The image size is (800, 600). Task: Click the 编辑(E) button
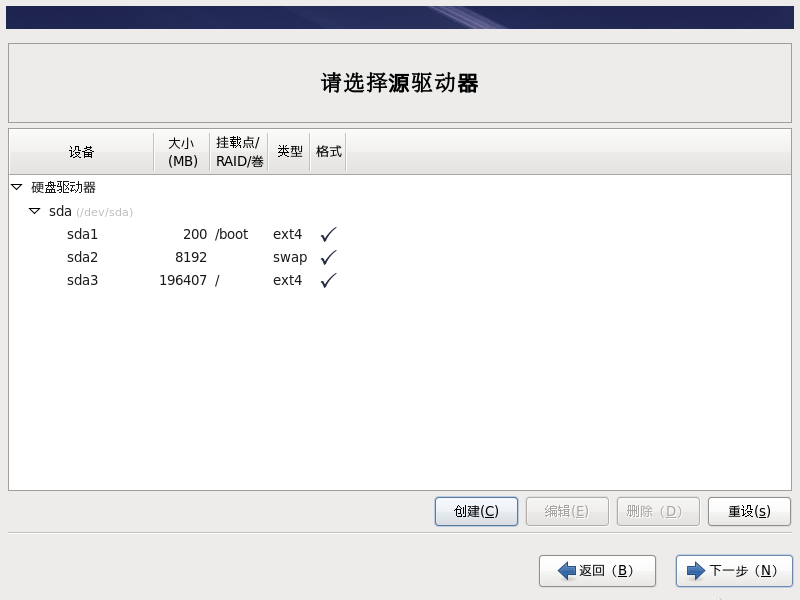(x=567, y=511)
